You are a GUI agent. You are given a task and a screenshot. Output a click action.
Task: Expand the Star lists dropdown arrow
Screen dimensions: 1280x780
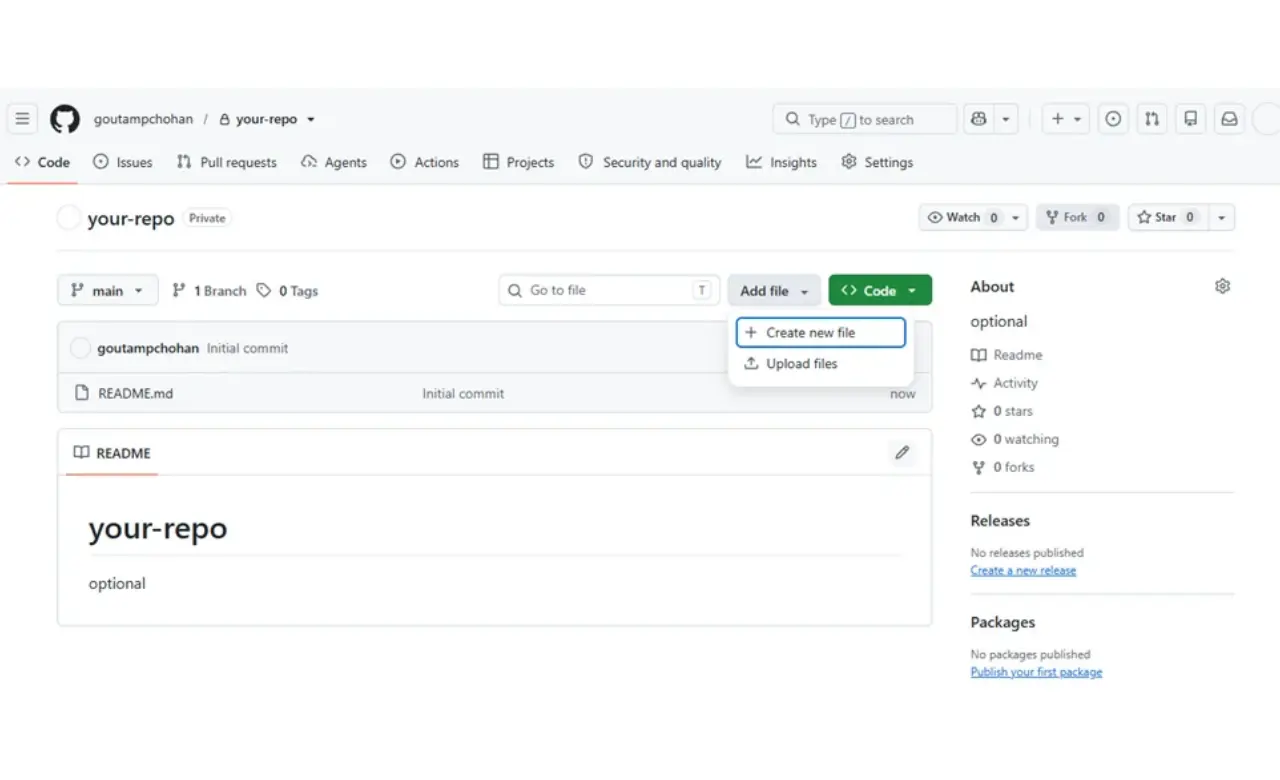coord(1221,217)
